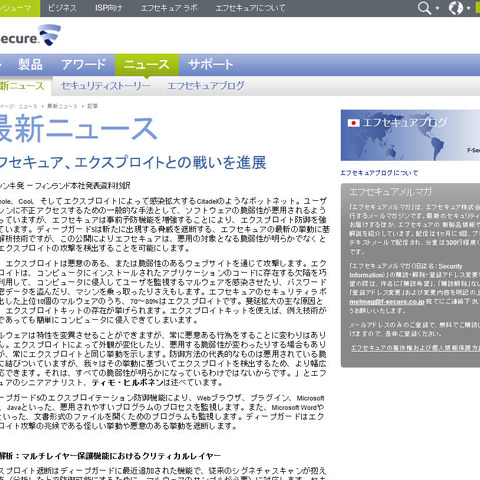Click the melmag email address link
480x480 pixels.
[387, 302]
